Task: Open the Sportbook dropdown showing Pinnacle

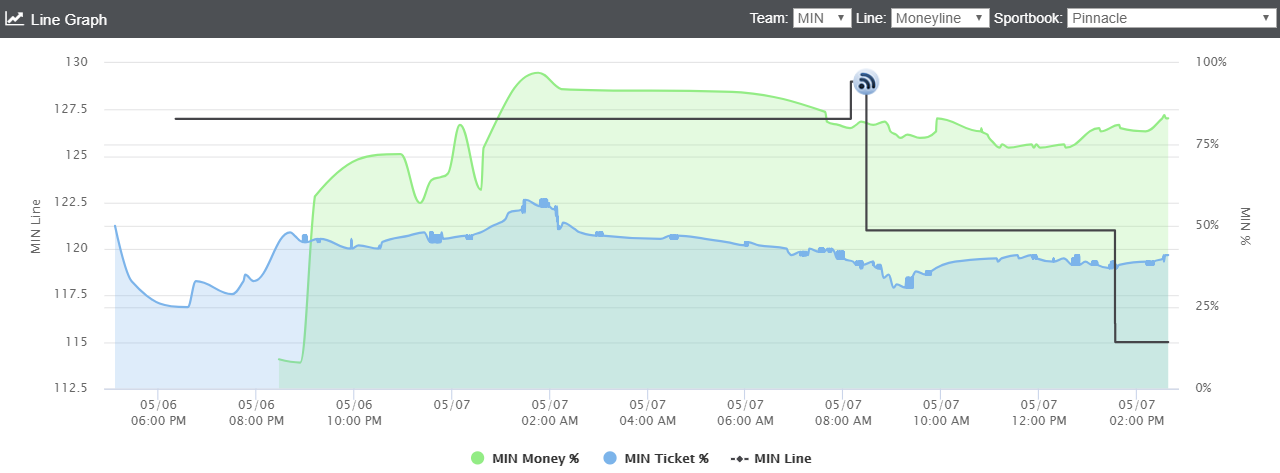Action: click(1170, 18)
